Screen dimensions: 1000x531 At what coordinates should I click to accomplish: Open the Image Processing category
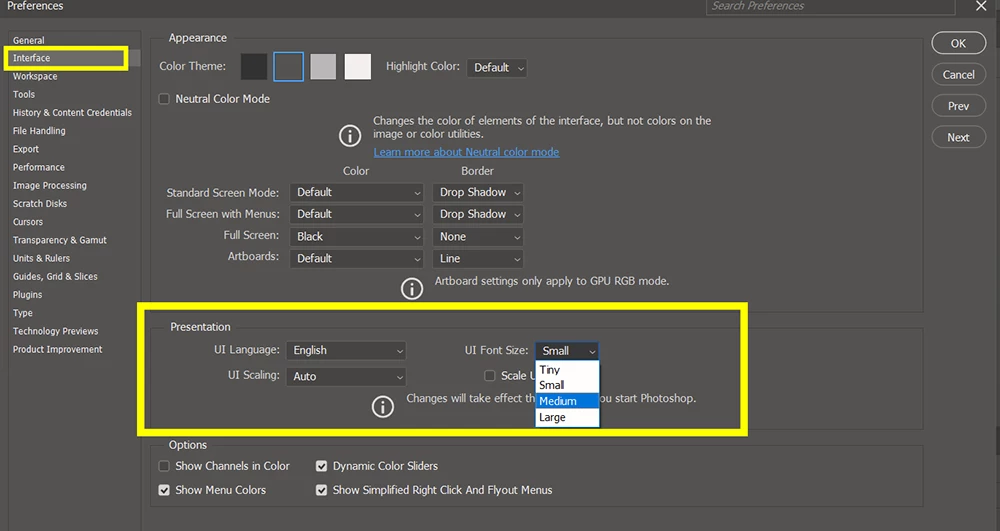[x=50, y=185]
